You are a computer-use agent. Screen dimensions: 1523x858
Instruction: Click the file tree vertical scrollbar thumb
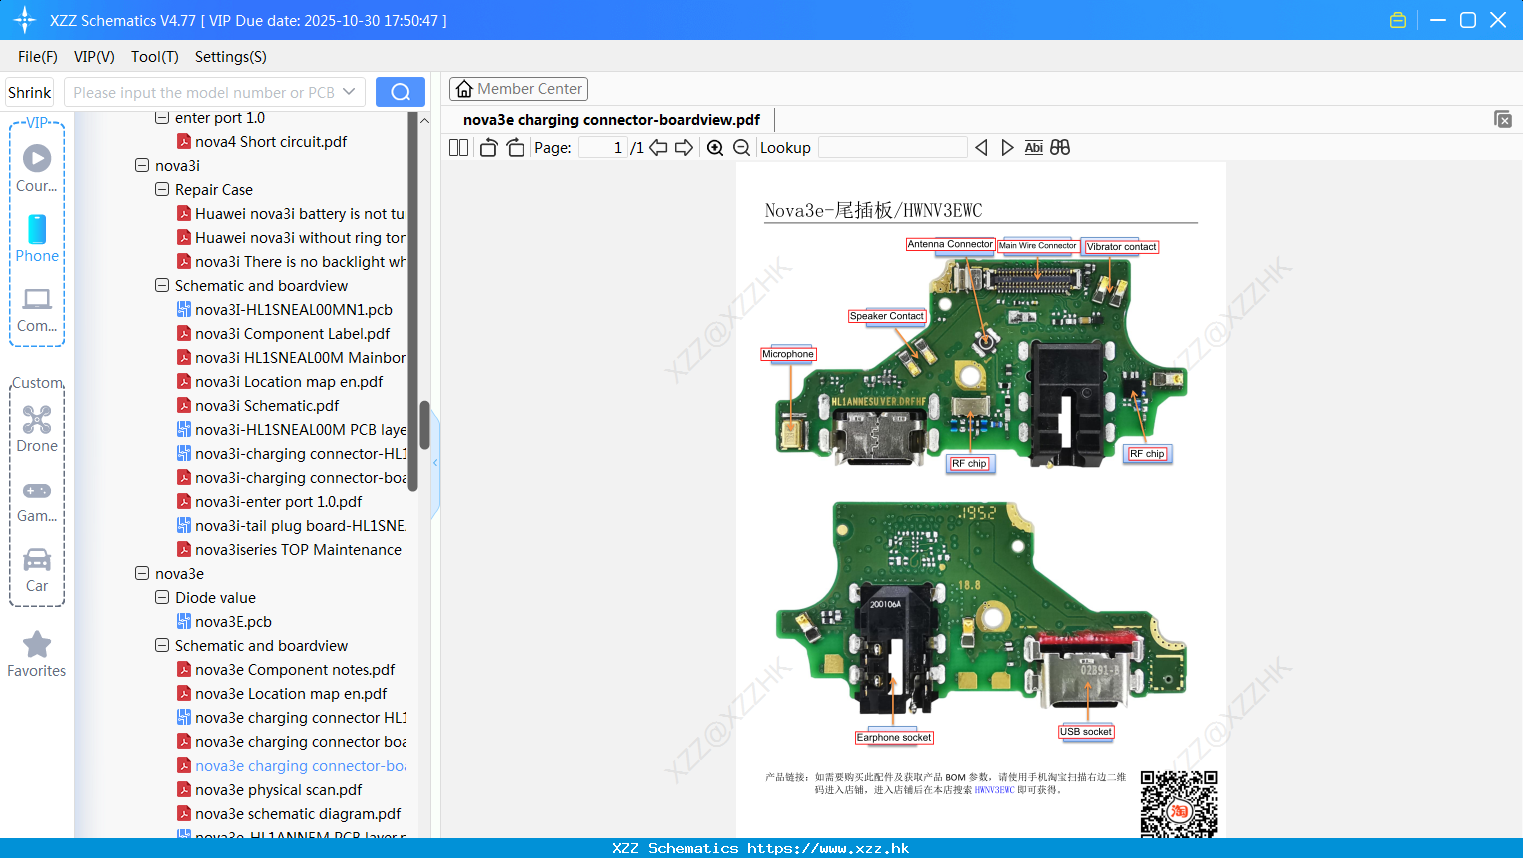tap(424, 426)
